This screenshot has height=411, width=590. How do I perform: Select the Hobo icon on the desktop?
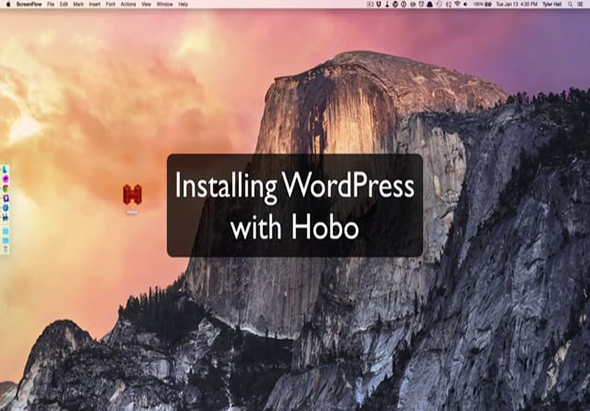coord(132,194)
